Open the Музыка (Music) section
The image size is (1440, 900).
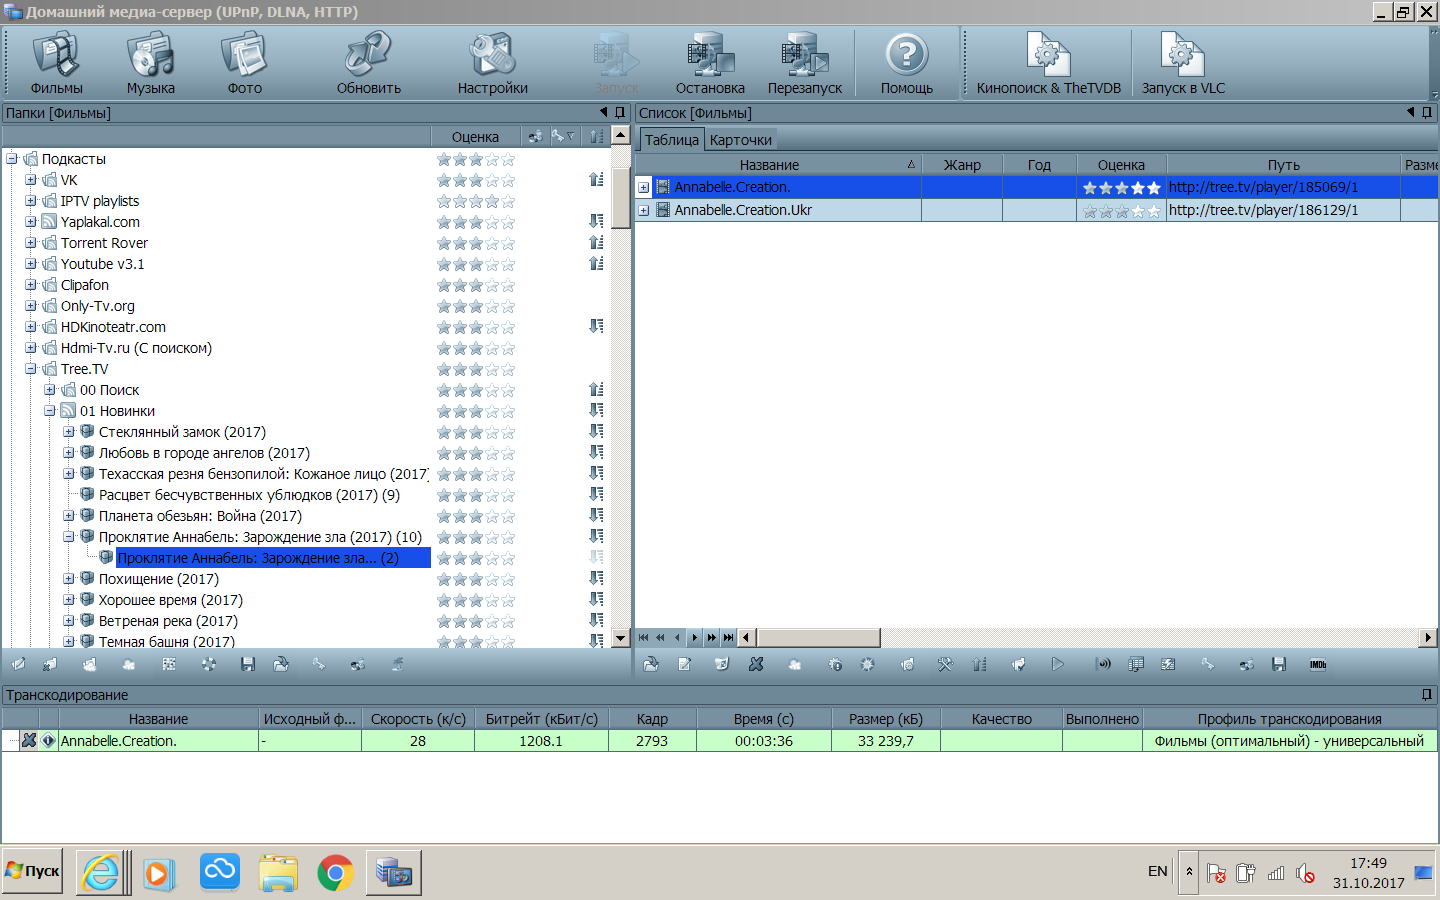pyautogui.click(x=150, y=63)
